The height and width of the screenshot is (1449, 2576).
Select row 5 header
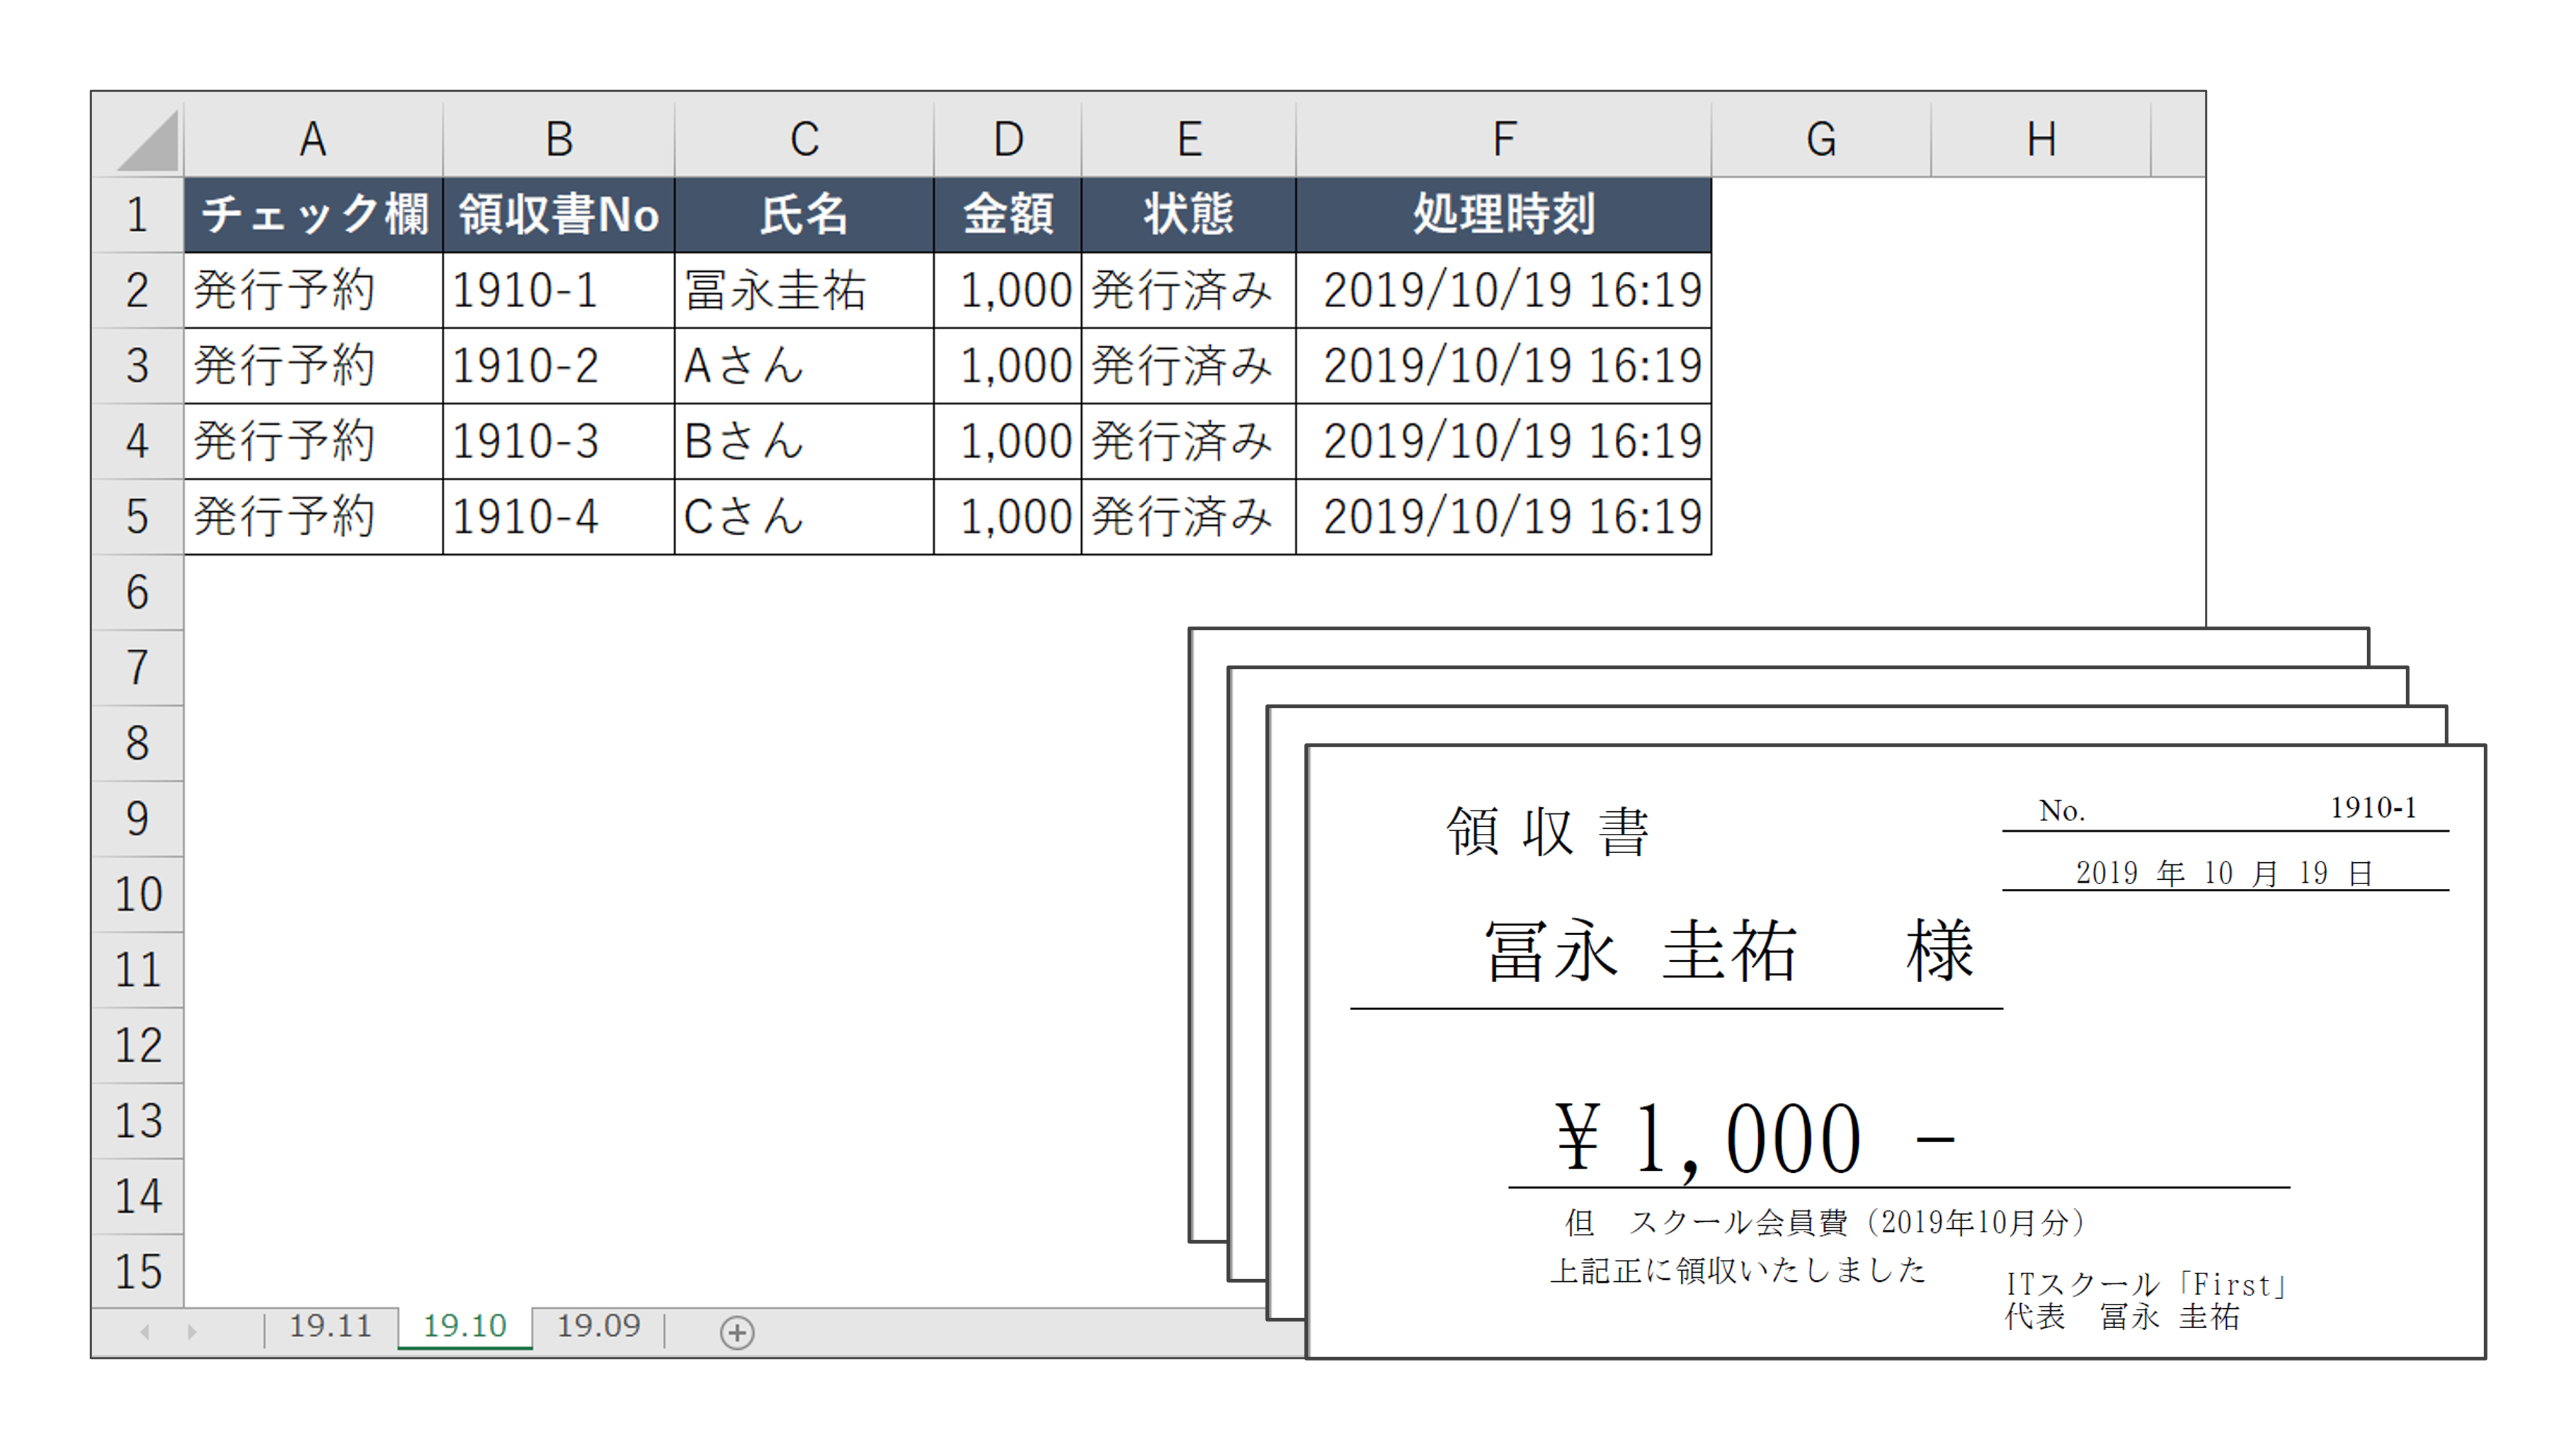click(x=138, y=517)
